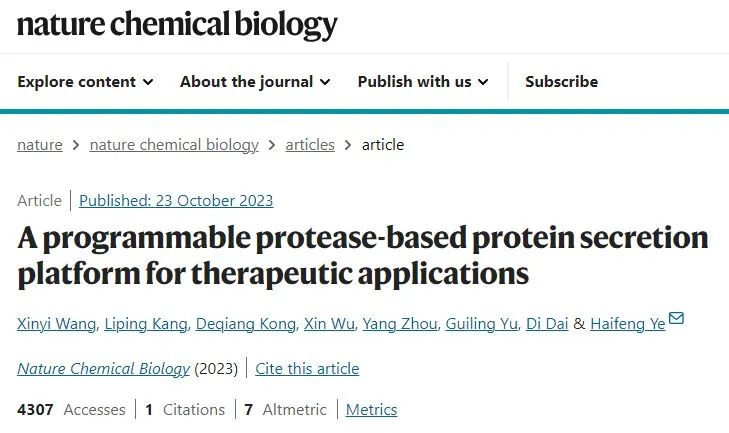
Task: Open the nature chemical biology journal logo
Action: coord(177,25)
